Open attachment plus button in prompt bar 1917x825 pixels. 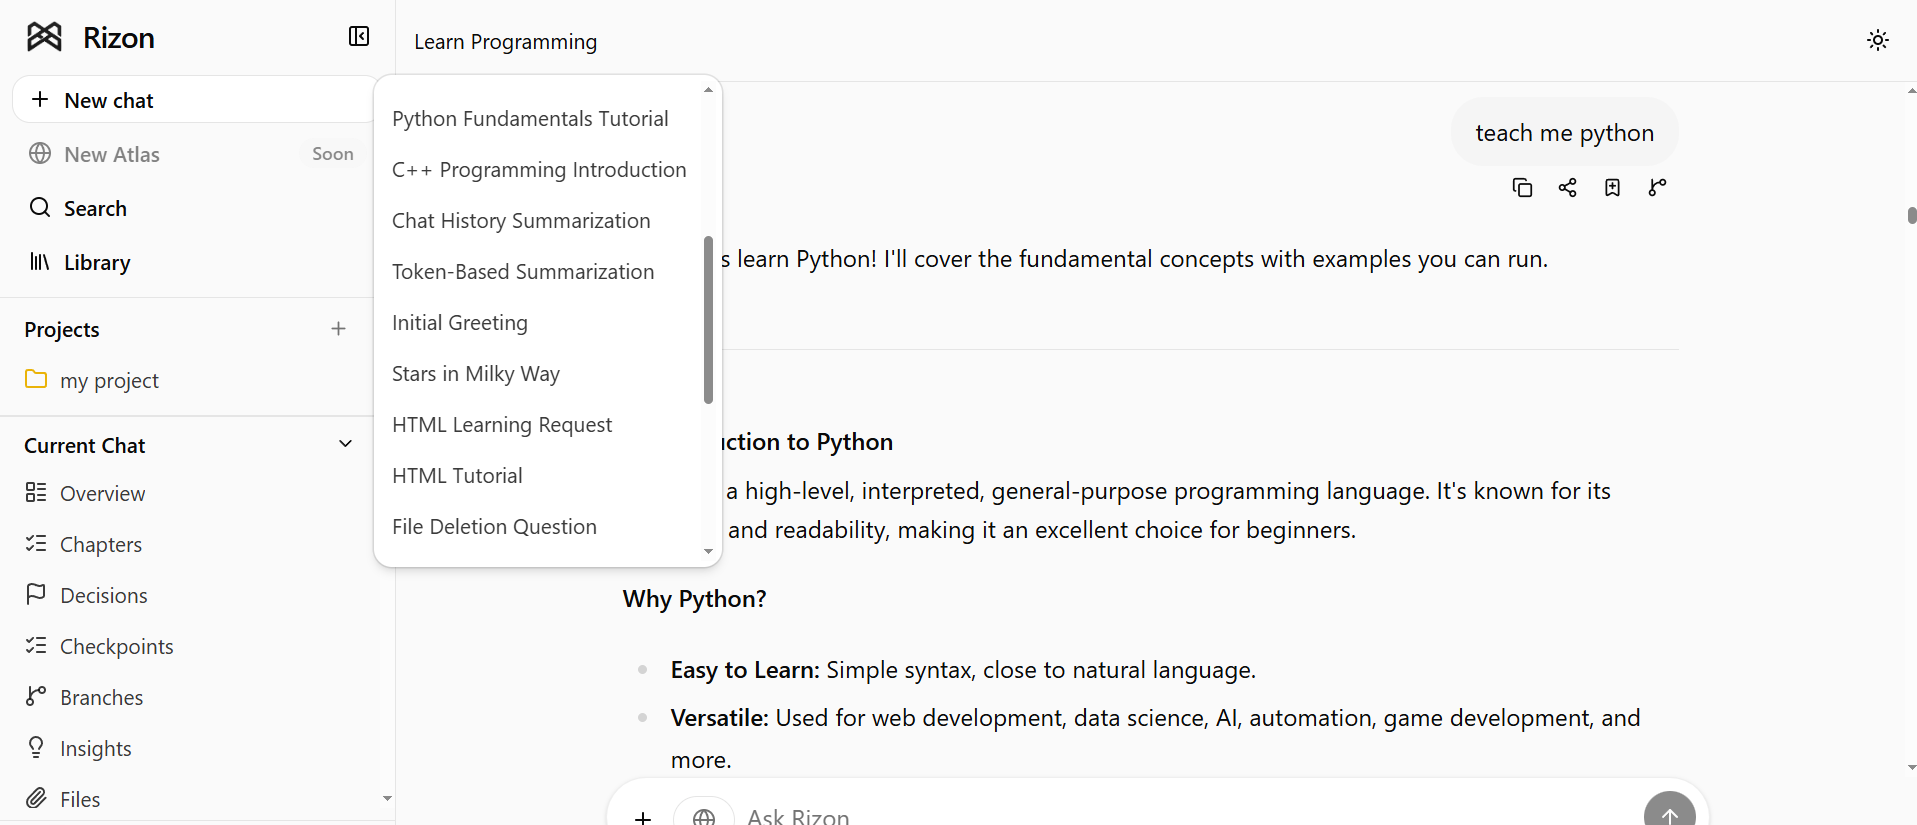click(643, 817)
